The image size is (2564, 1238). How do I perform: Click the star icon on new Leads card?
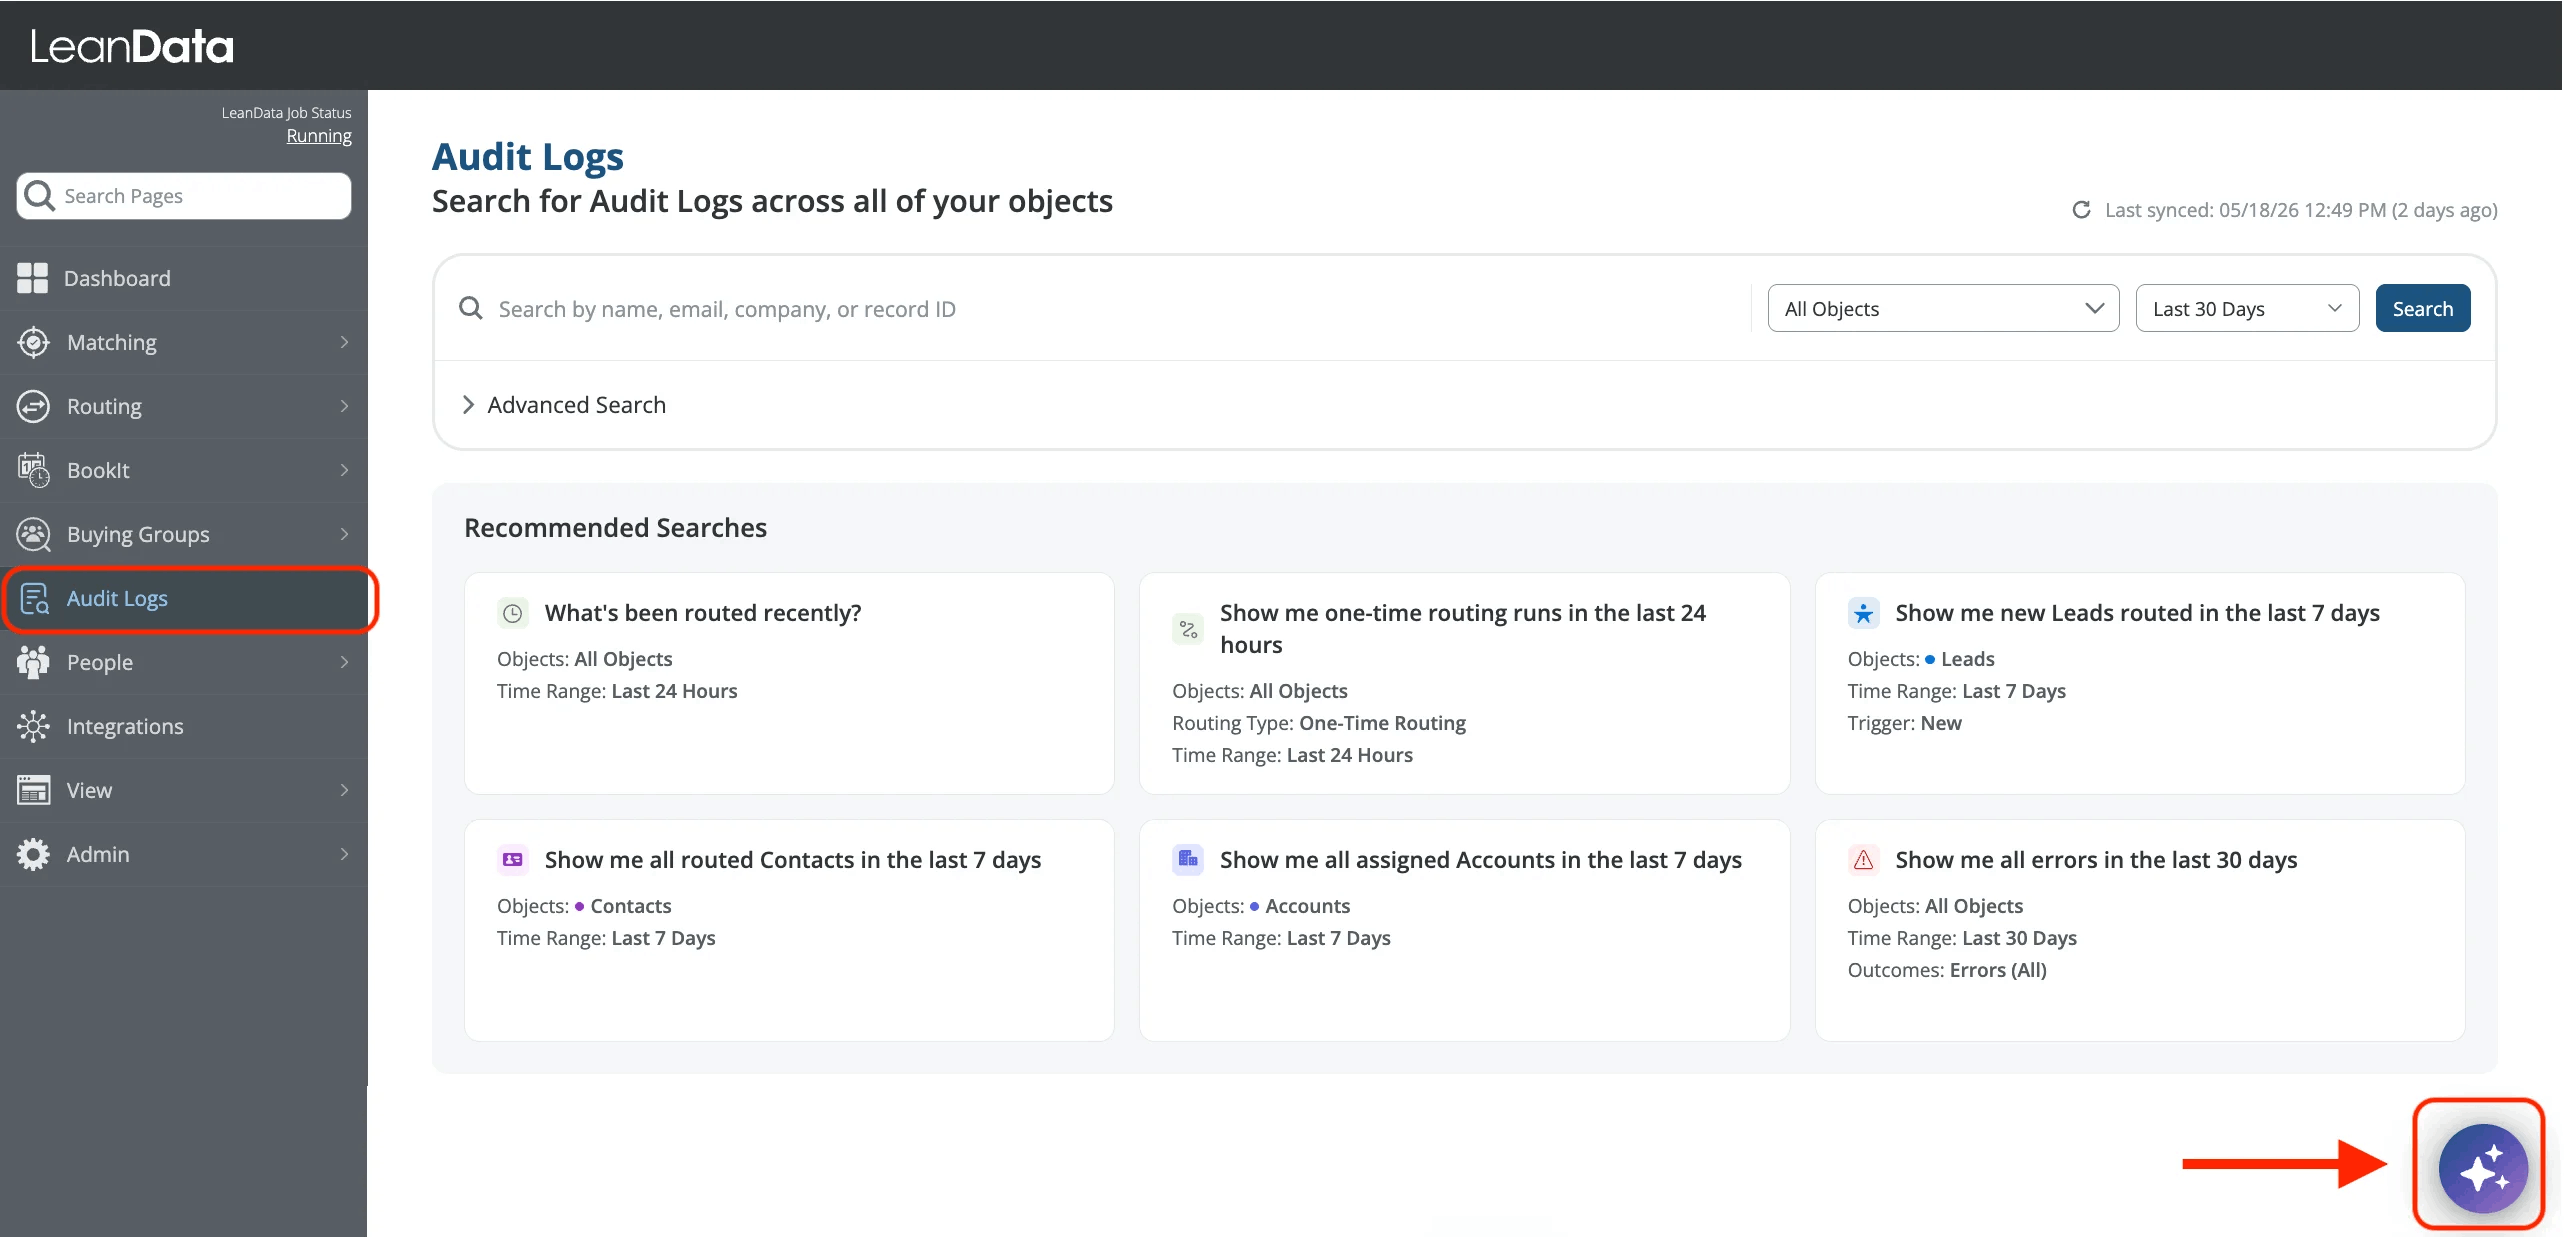[x=1863, y=613]
